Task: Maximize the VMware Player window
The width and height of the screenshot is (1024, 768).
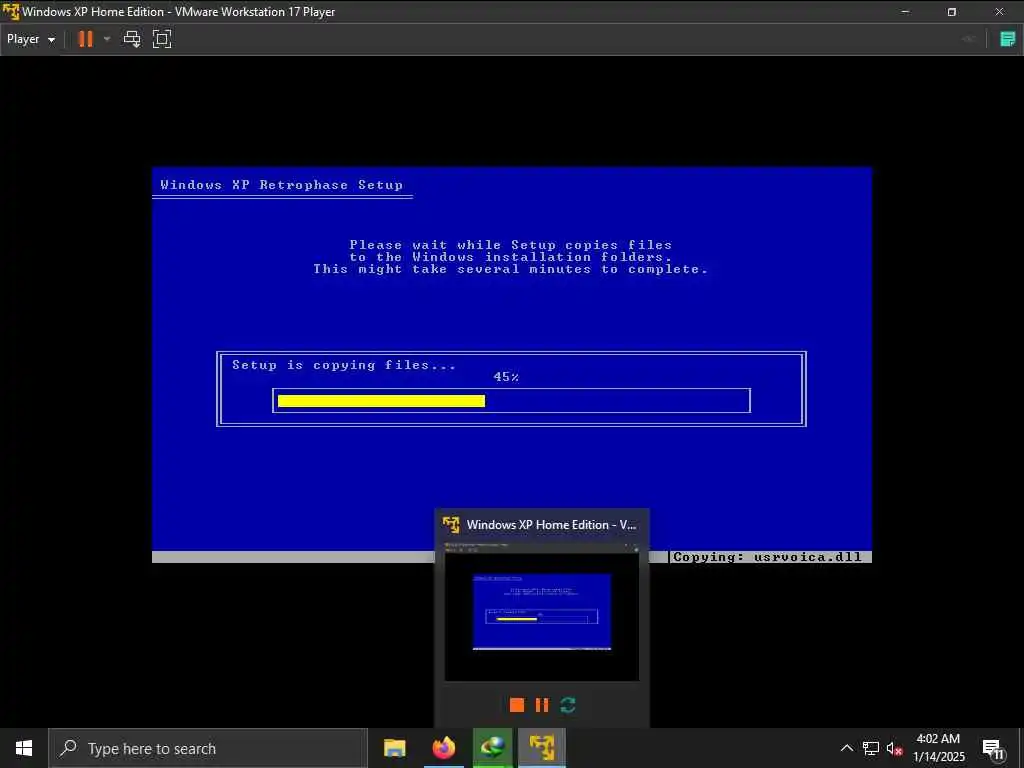Action: [952, 12]
